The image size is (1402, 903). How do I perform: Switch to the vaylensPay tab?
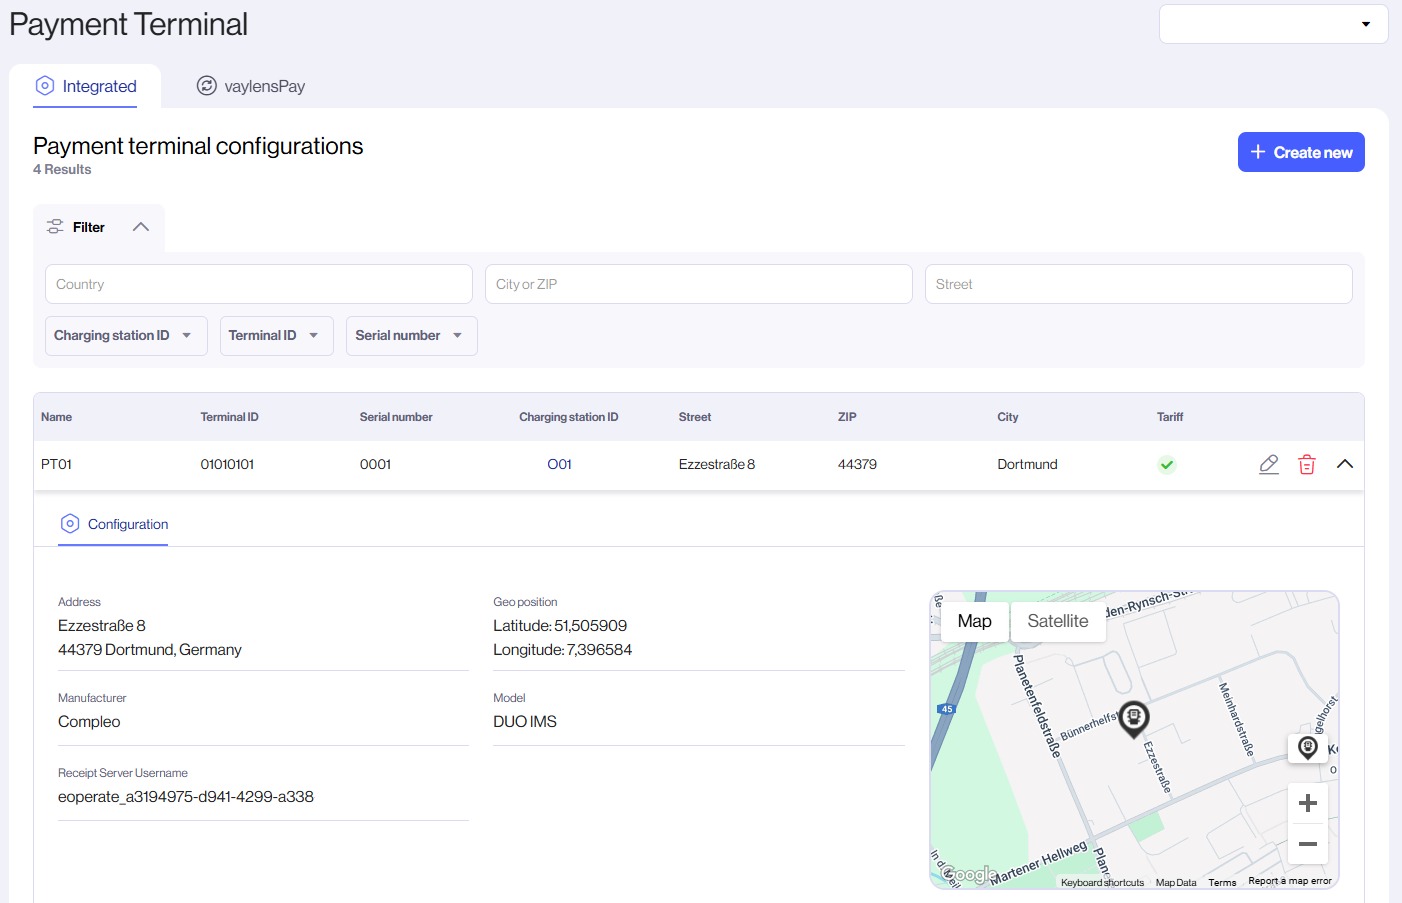[250, 86]
